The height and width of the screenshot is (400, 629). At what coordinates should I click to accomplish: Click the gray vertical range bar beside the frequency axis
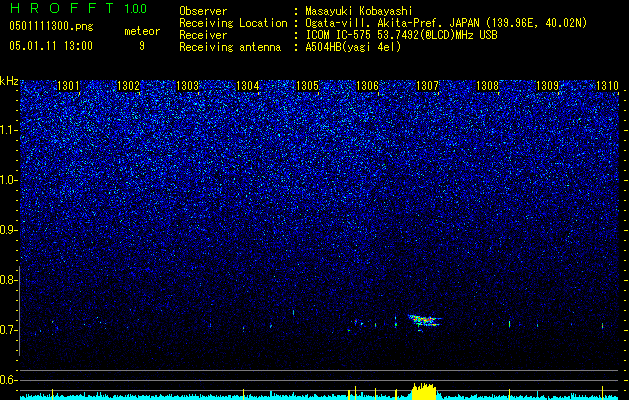coord(19,311)
